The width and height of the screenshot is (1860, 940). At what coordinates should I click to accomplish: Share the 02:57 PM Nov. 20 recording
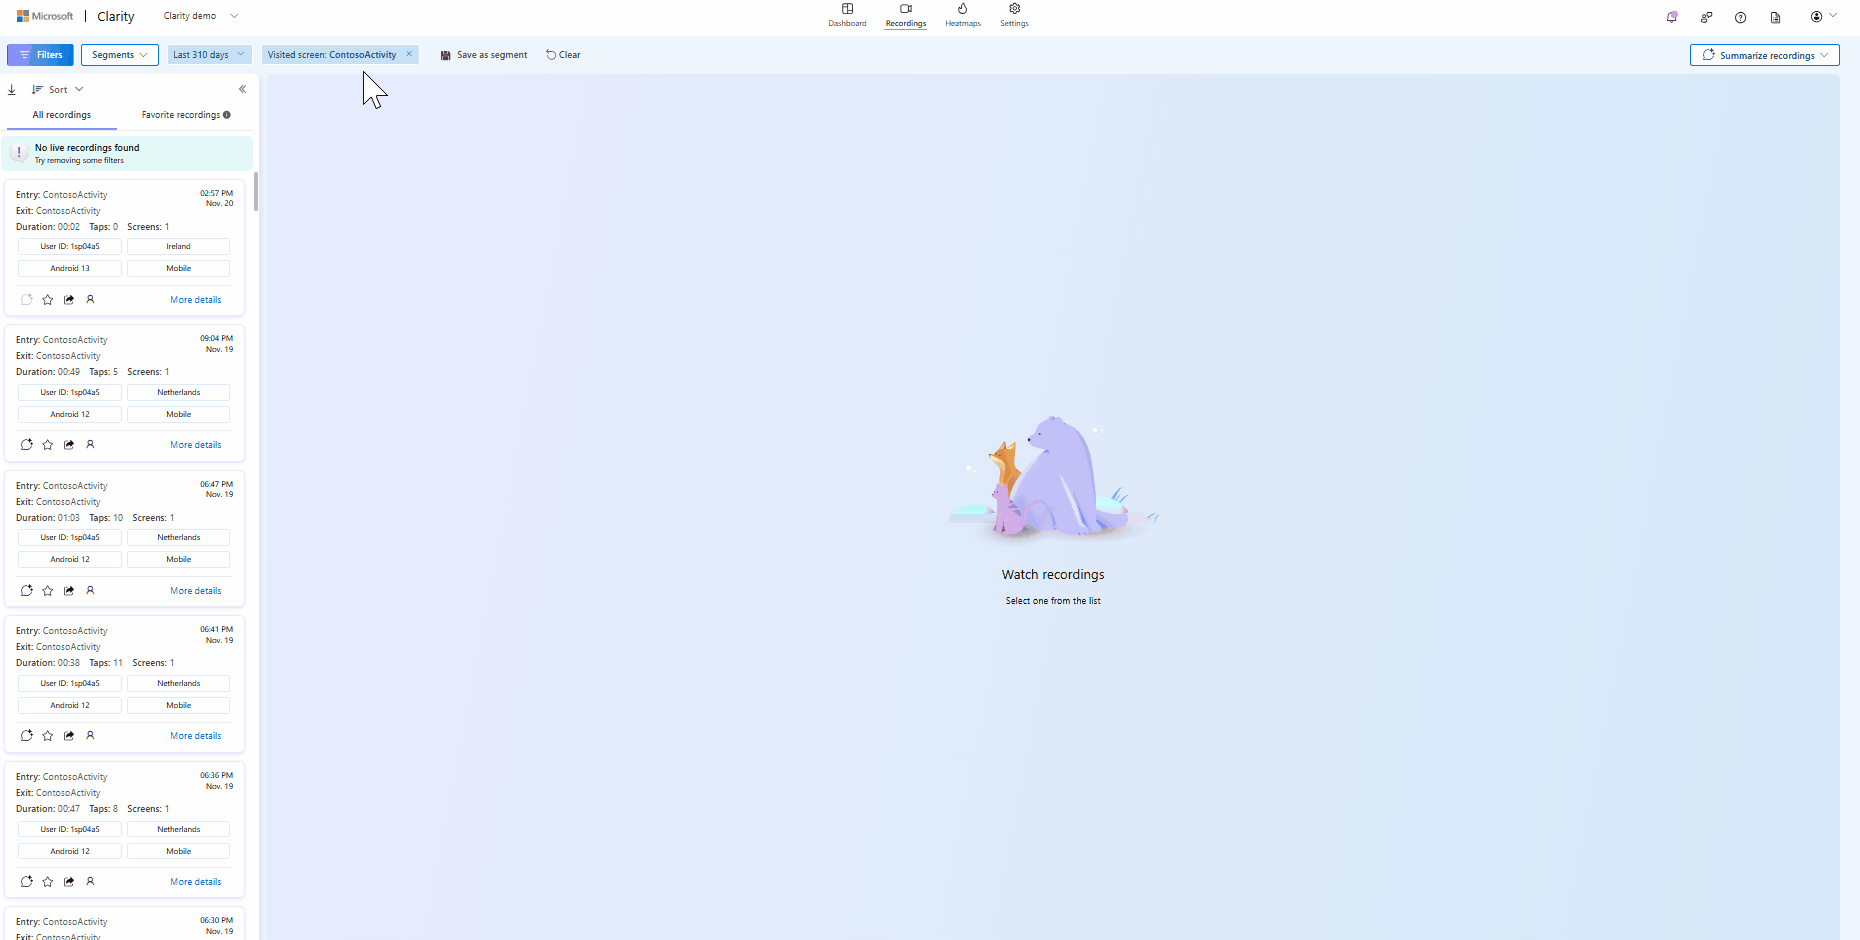(x=69, y=299)
